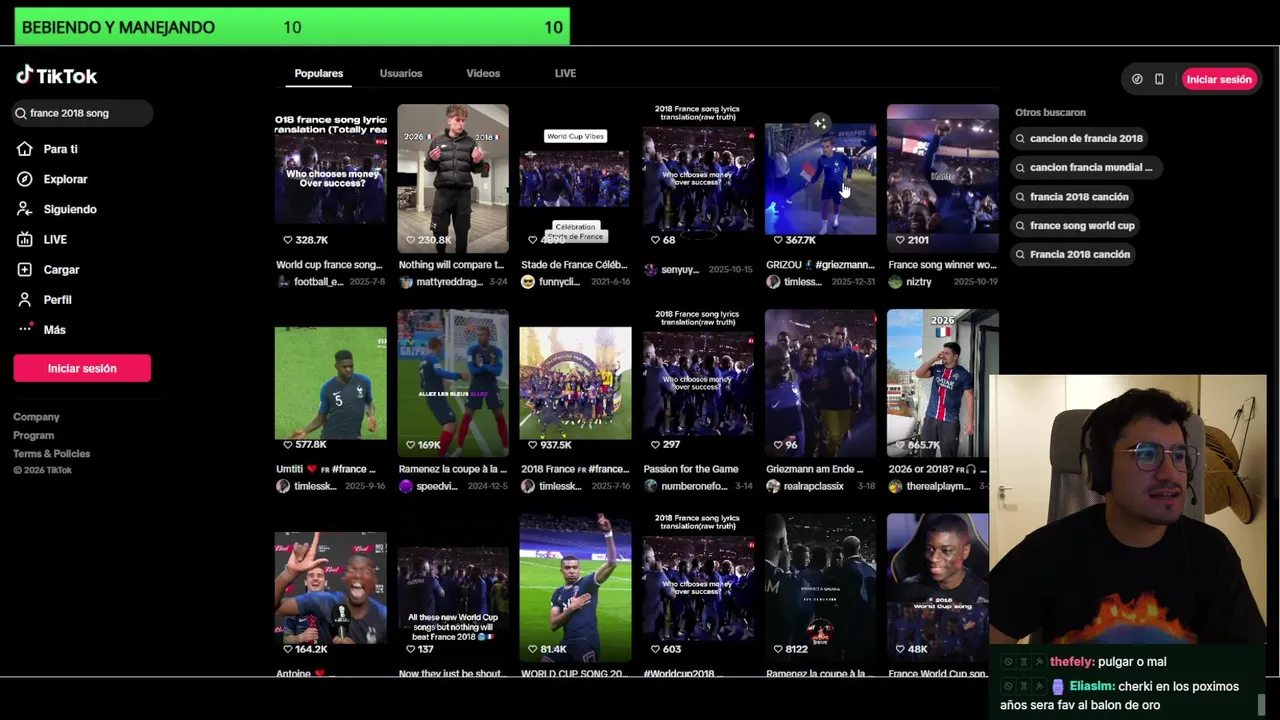Click the mattyreddrag... user avatar
Screen dimensions: 1280x720
click(x=405, y=282)
